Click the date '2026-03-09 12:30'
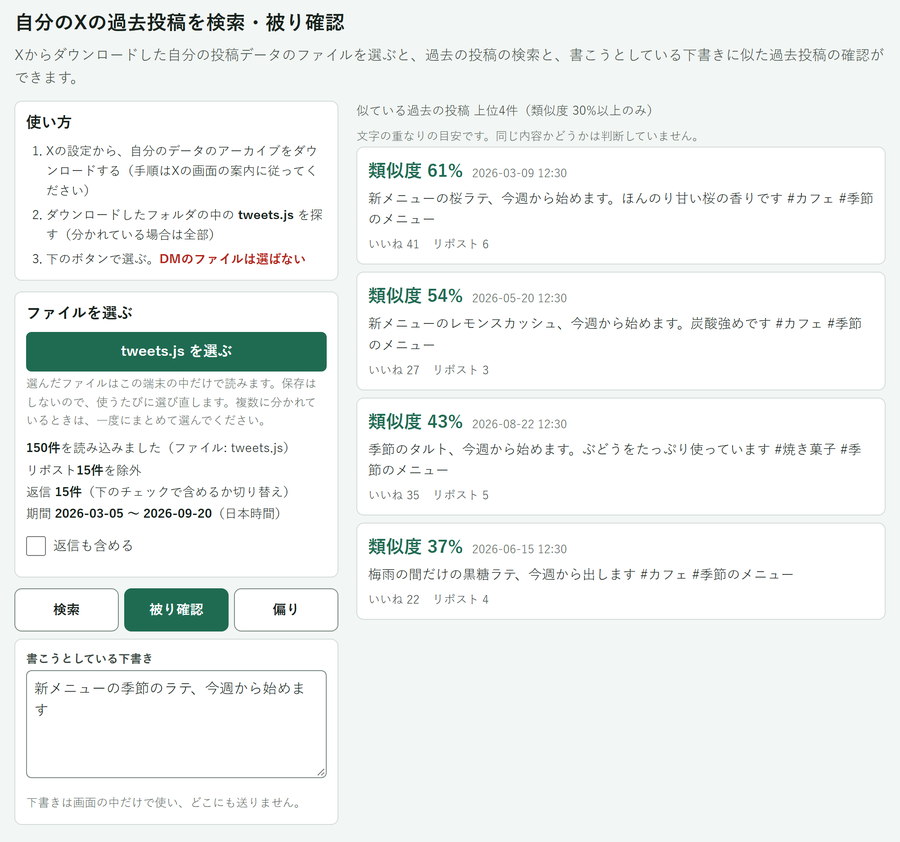Image resolution: width=900 pixels, height=842 pixels. click(x=519, y=173)
